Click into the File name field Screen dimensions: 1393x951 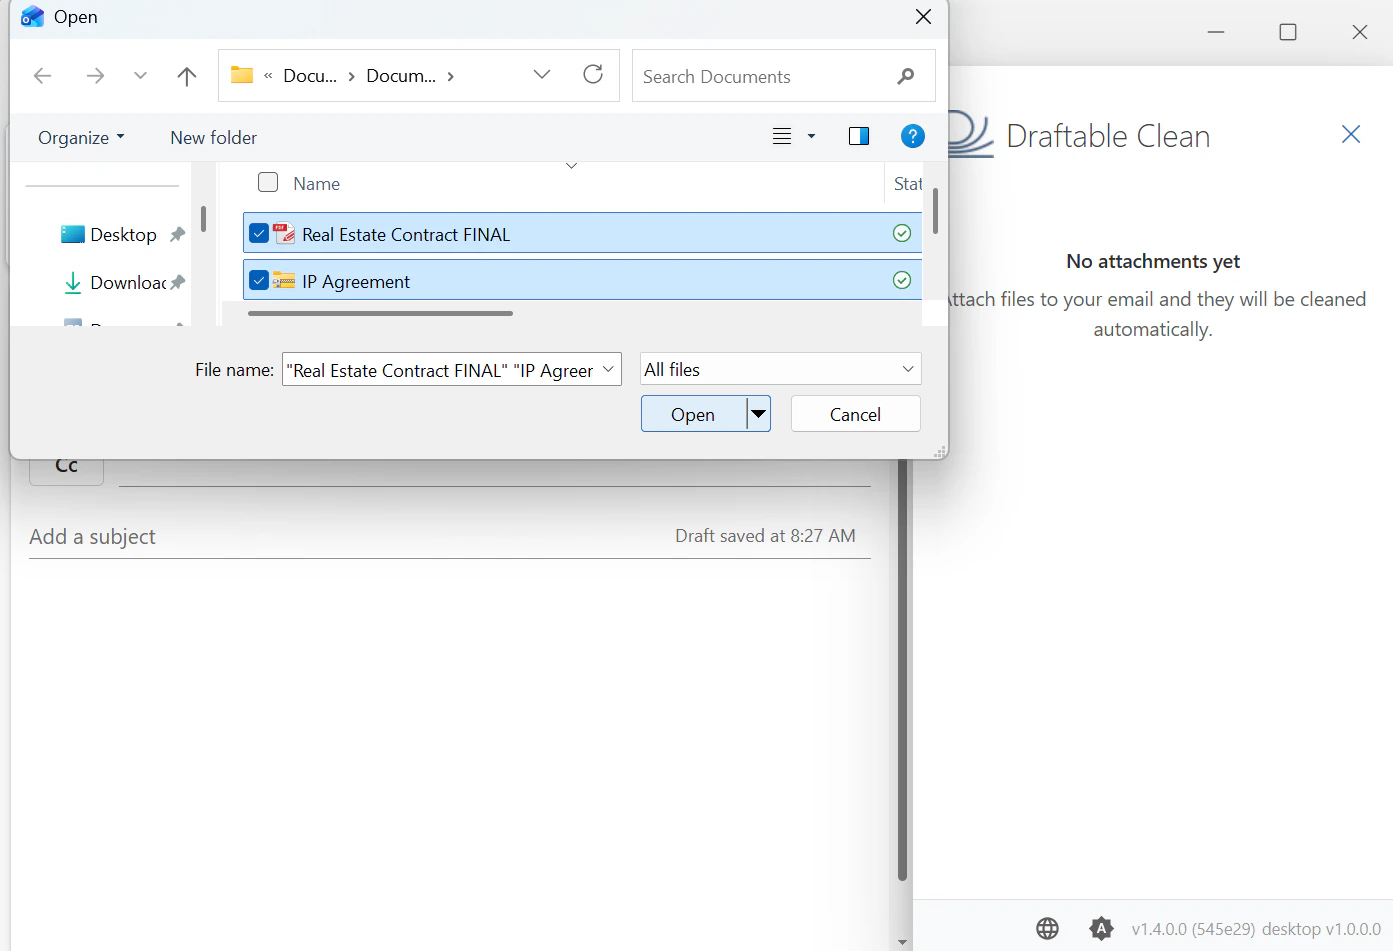(x=440, y=370)
